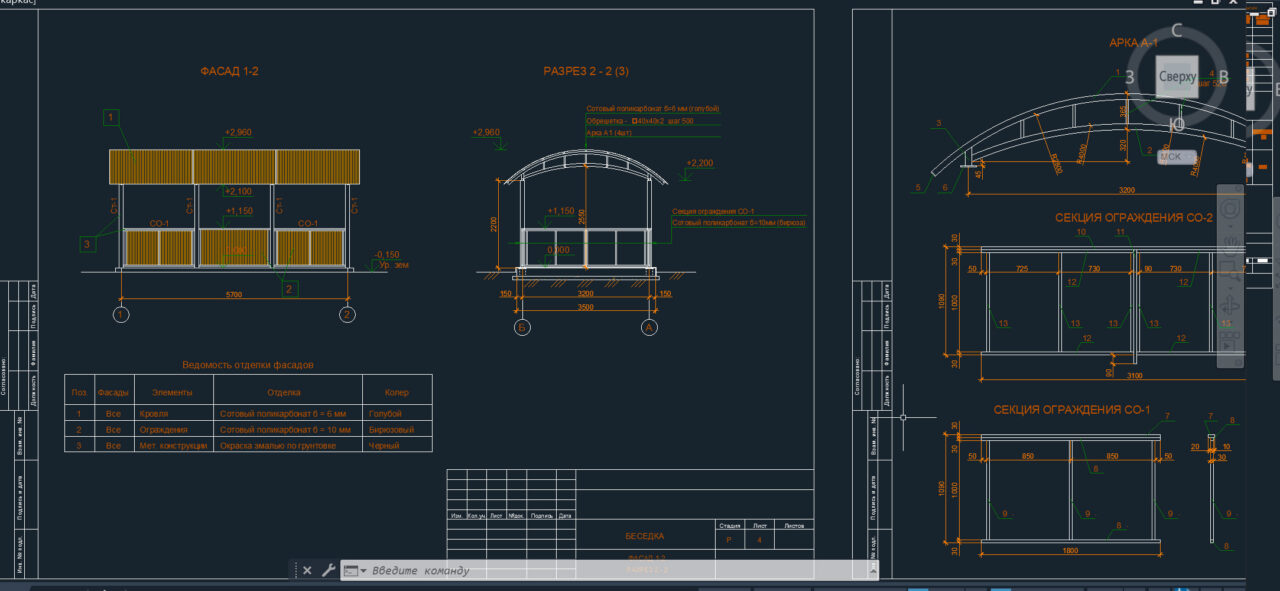Close the command line with X icon
This screenshot has height=591, width=1280.
pos(307,571)
